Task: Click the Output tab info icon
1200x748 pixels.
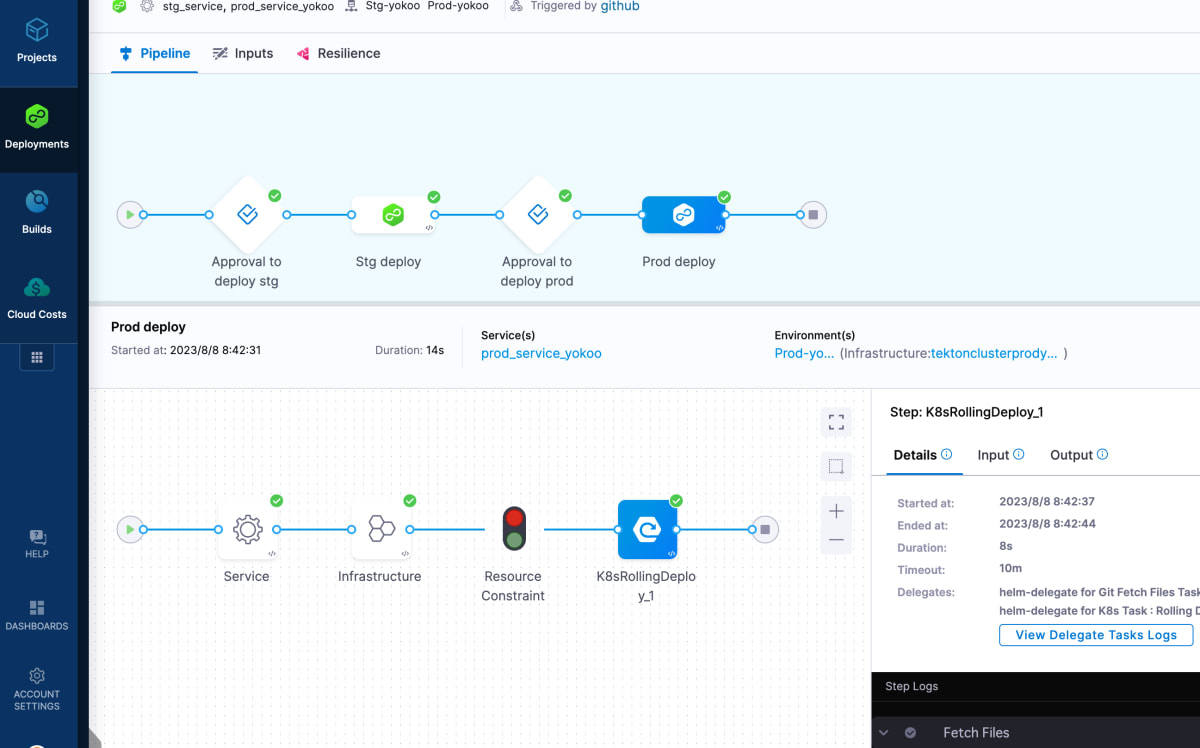Action: click(1102, 454)
